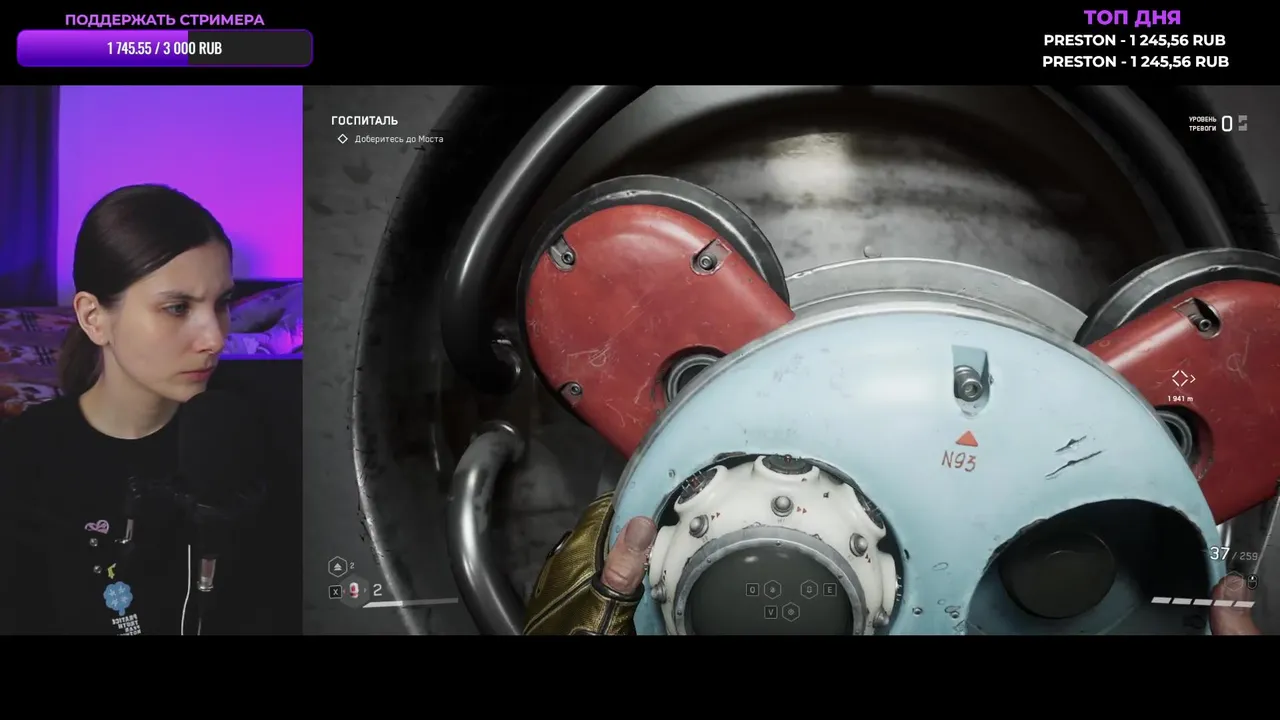Click the E key prompt
The width and height of the screenshot is (1280, 720).
(x=829, y=590)
